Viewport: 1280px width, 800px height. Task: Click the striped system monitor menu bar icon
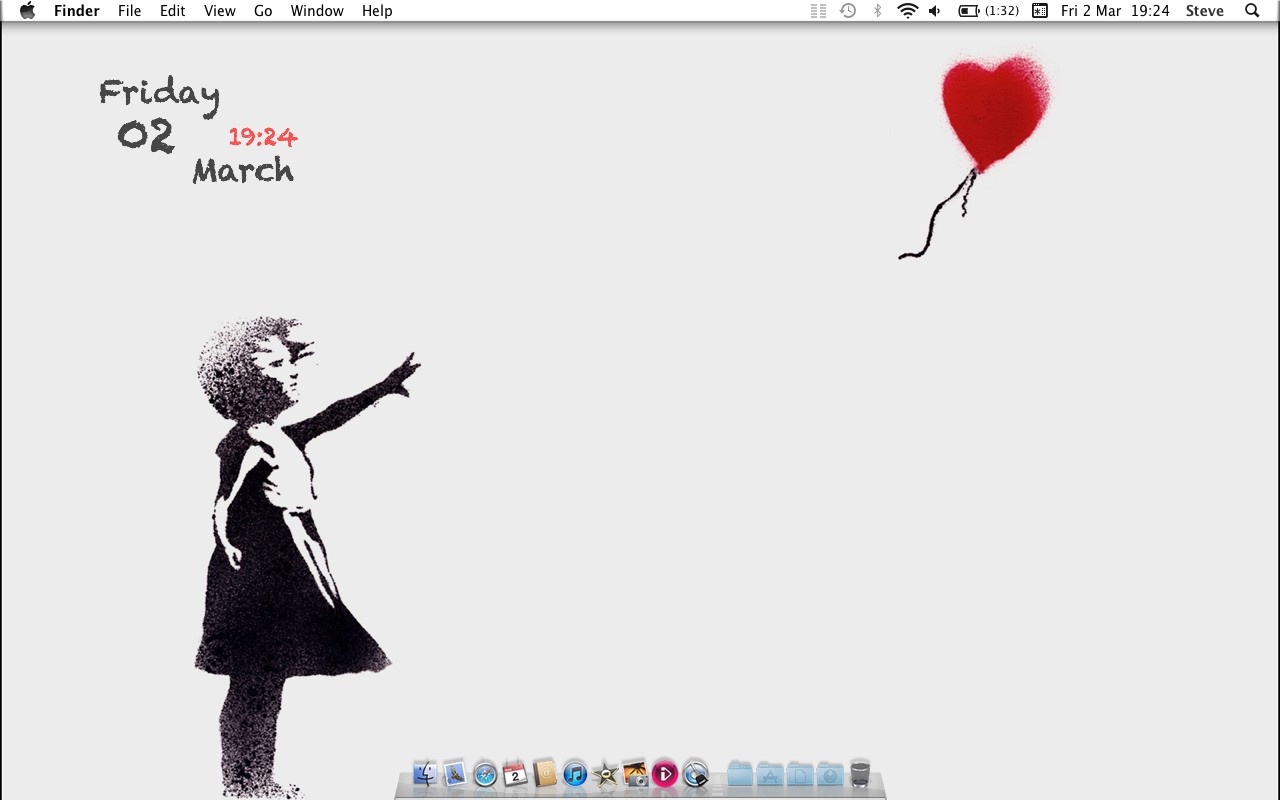coord(818,11)
